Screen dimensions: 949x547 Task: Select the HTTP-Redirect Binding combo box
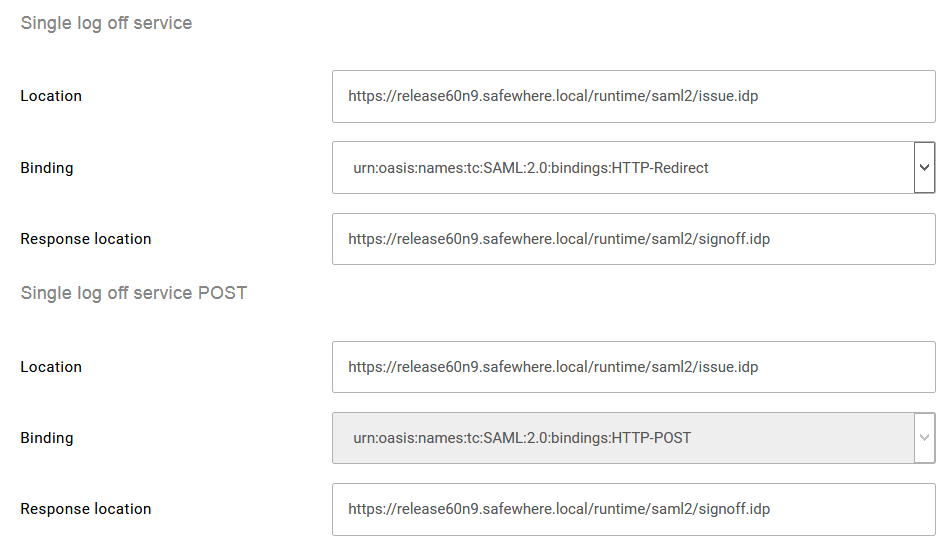pyautogui.click(x=622, y=168)
